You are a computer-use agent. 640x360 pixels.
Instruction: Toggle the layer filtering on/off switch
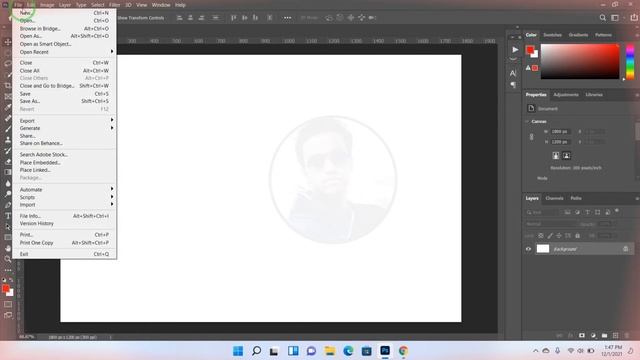pos(617,211)
